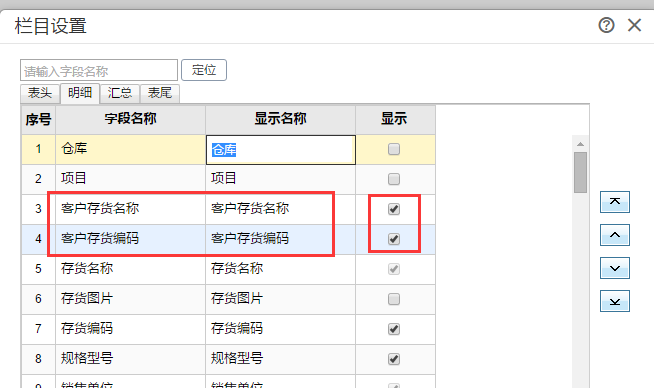Select field name cell 客户存货名称

pyautogui.click(x=131, y=209)
